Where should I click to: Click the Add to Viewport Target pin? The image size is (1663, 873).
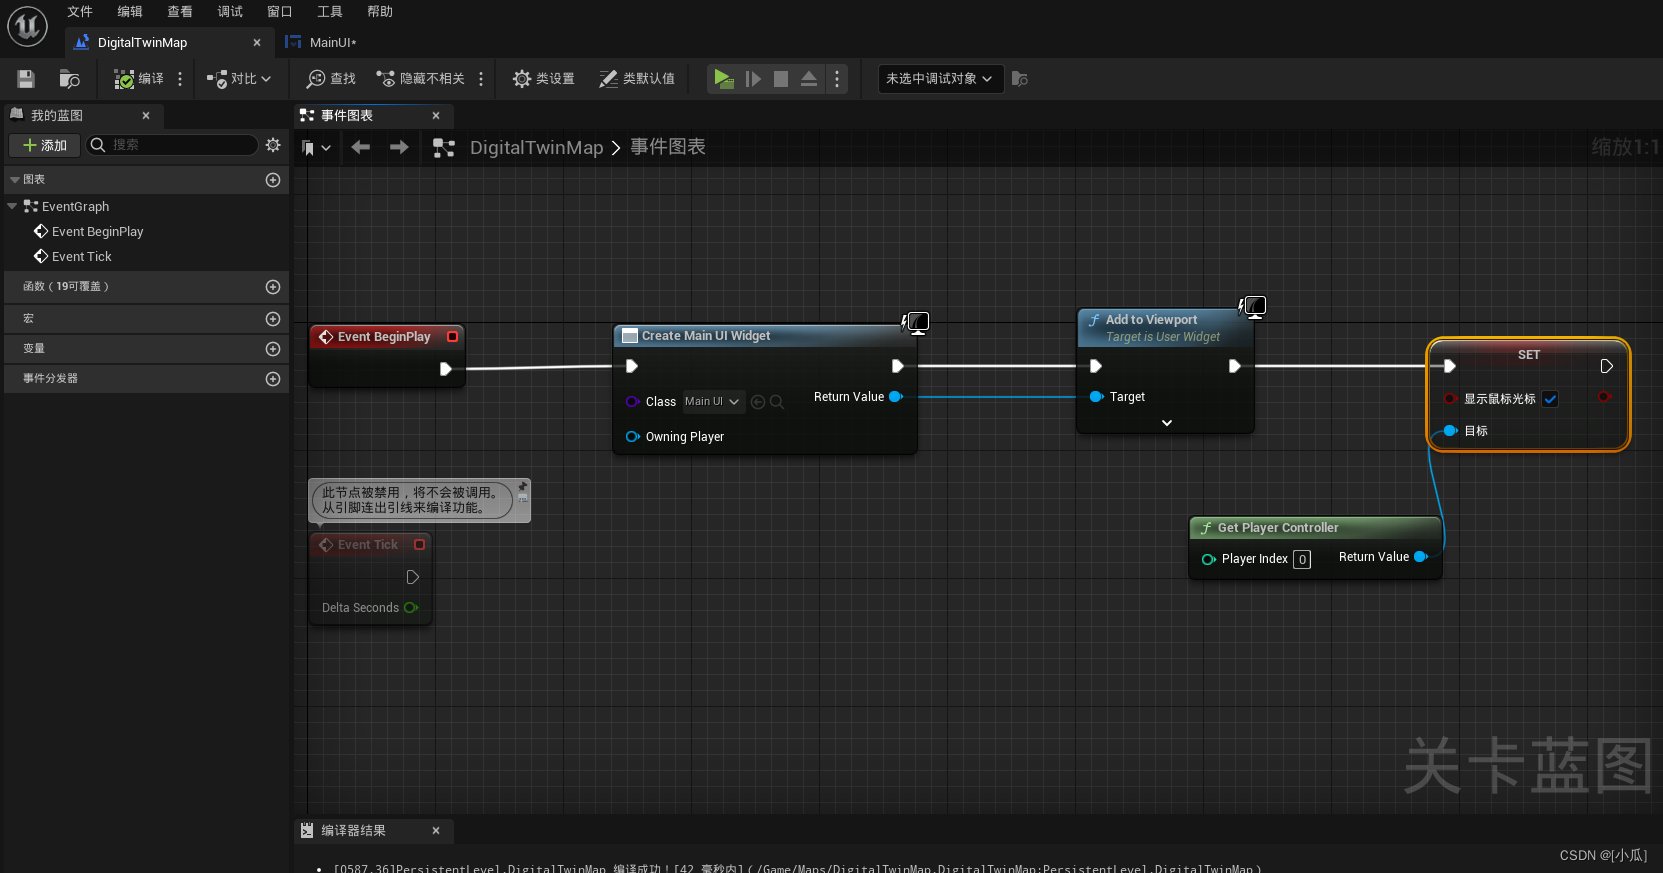(1096, 397)
